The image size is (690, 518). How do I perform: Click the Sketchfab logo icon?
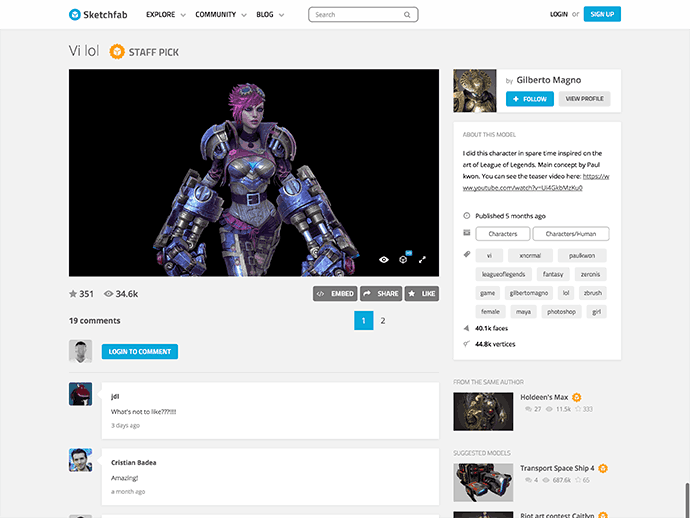click(x=75, y=15)
